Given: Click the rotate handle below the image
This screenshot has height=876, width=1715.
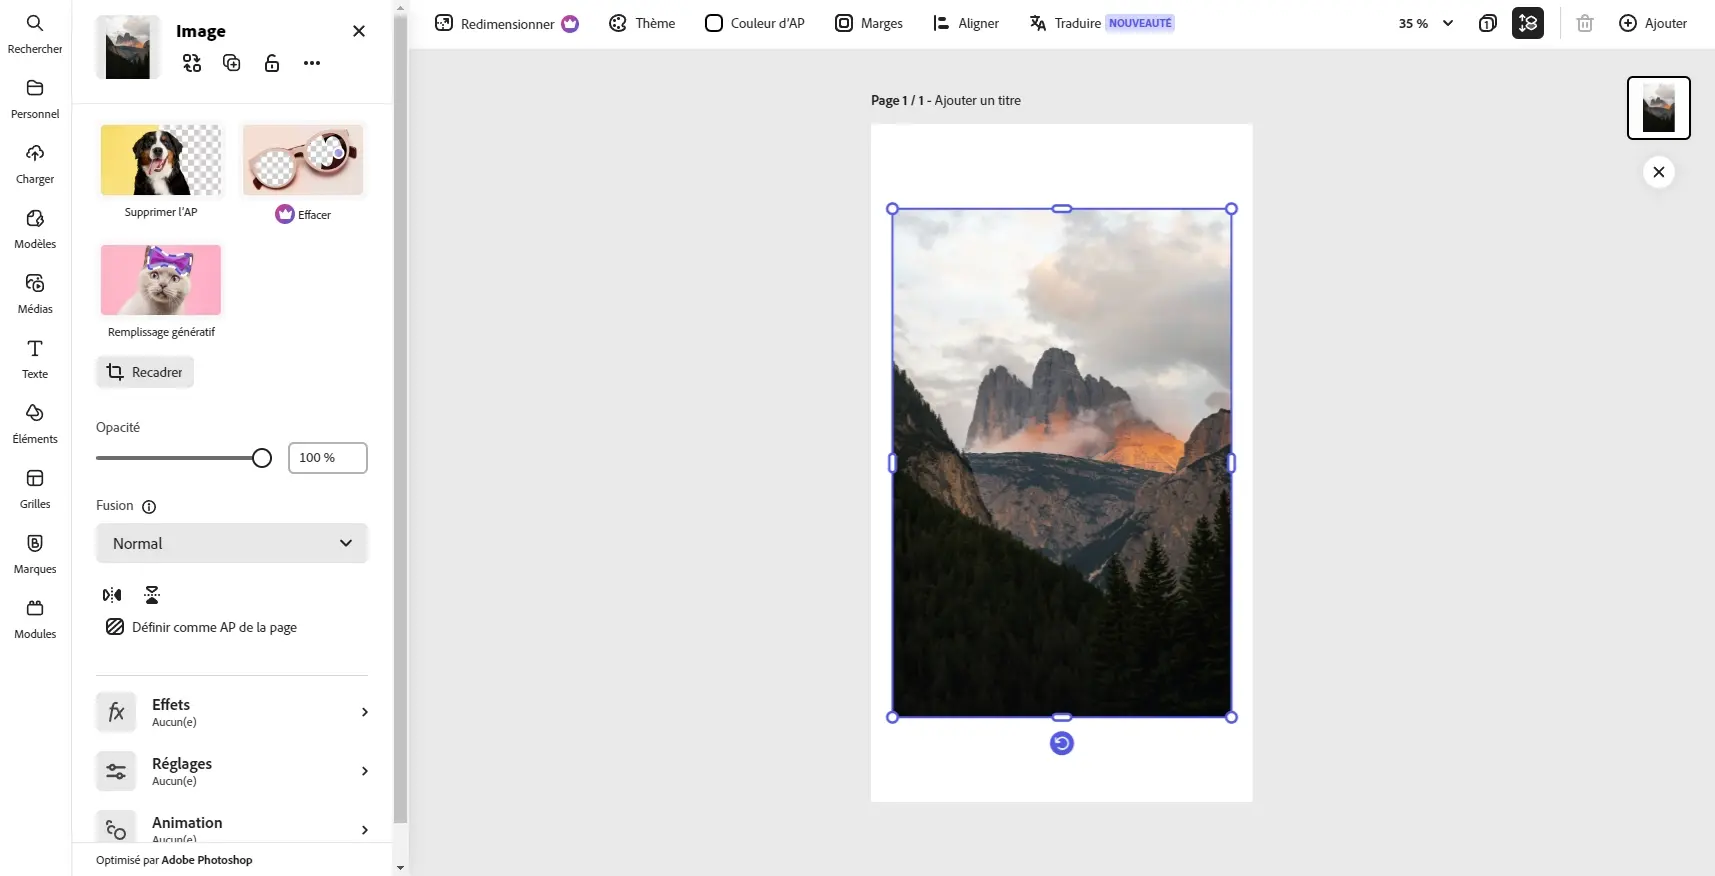Looking at the screenshot, I should pyautogui.click(x=1062, y=743).
